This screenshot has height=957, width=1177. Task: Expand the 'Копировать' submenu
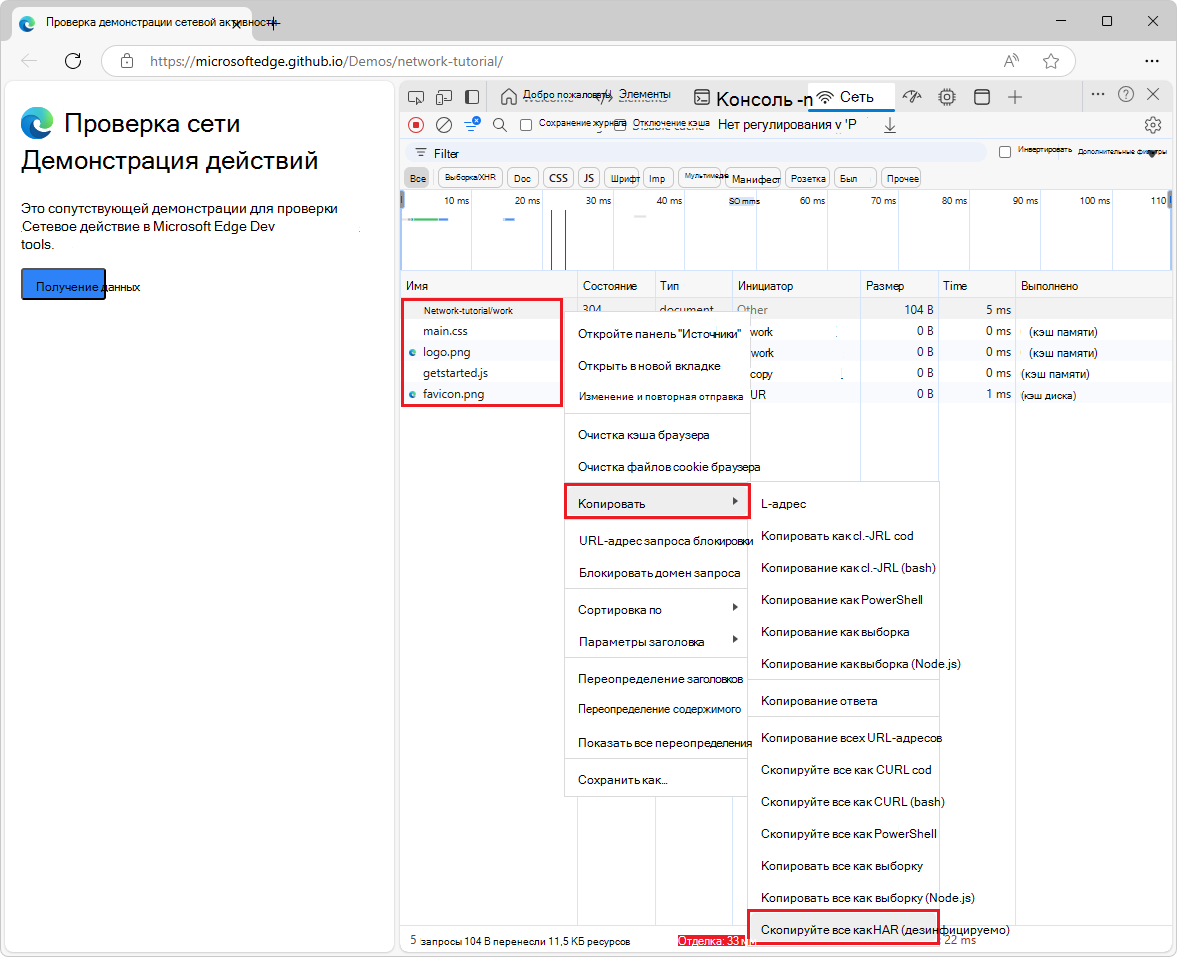[657, 504]
